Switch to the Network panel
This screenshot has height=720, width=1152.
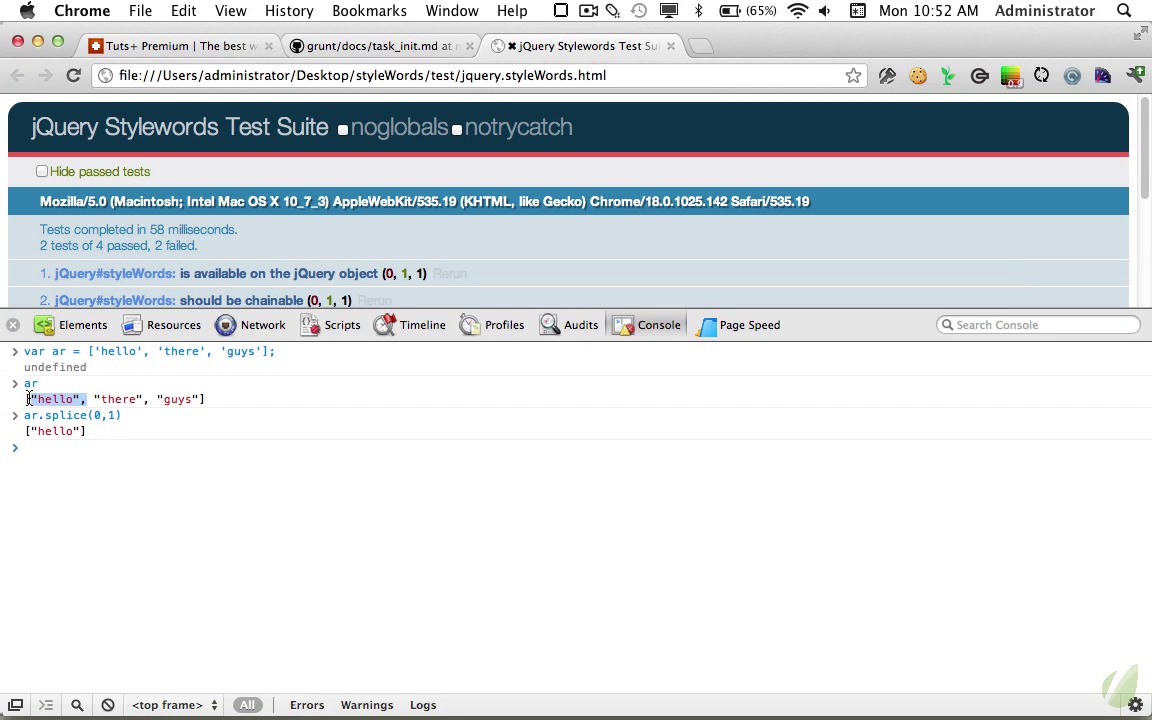click(x=250, y=325)
